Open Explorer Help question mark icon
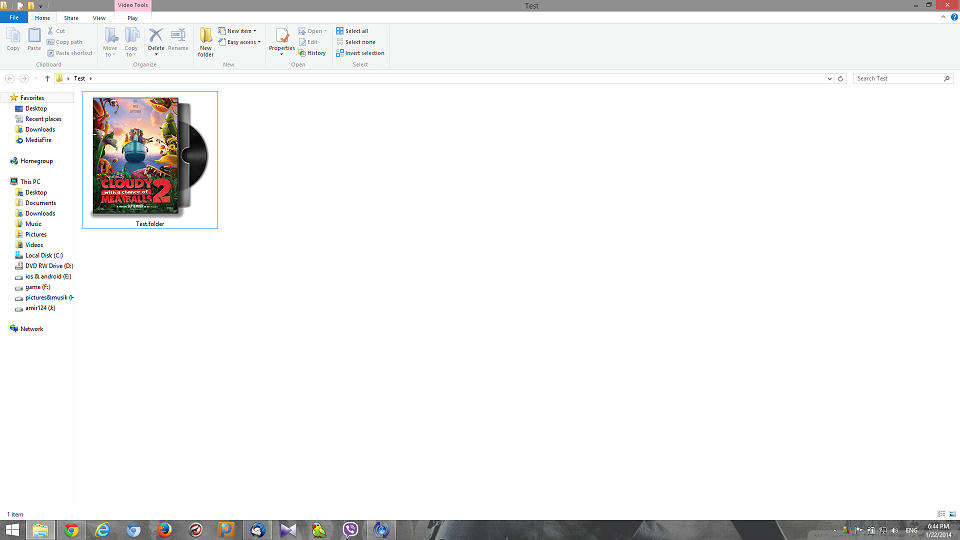Viewport: 960px width, 540px height. click(x=954, y=17)
